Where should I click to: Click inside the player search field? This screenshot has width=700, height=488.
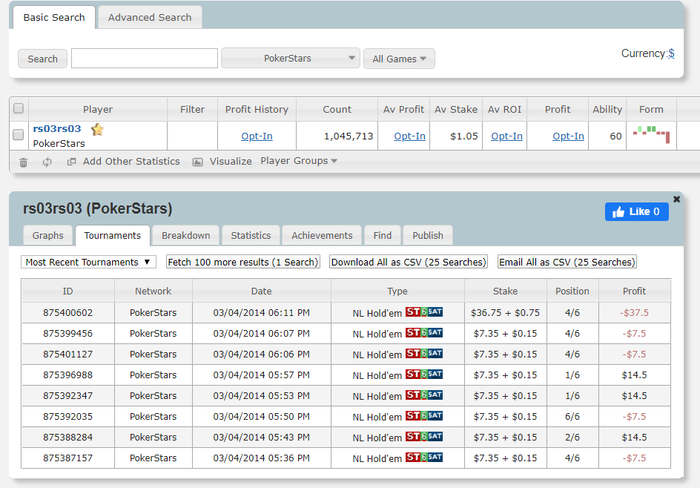click(144, 58)
